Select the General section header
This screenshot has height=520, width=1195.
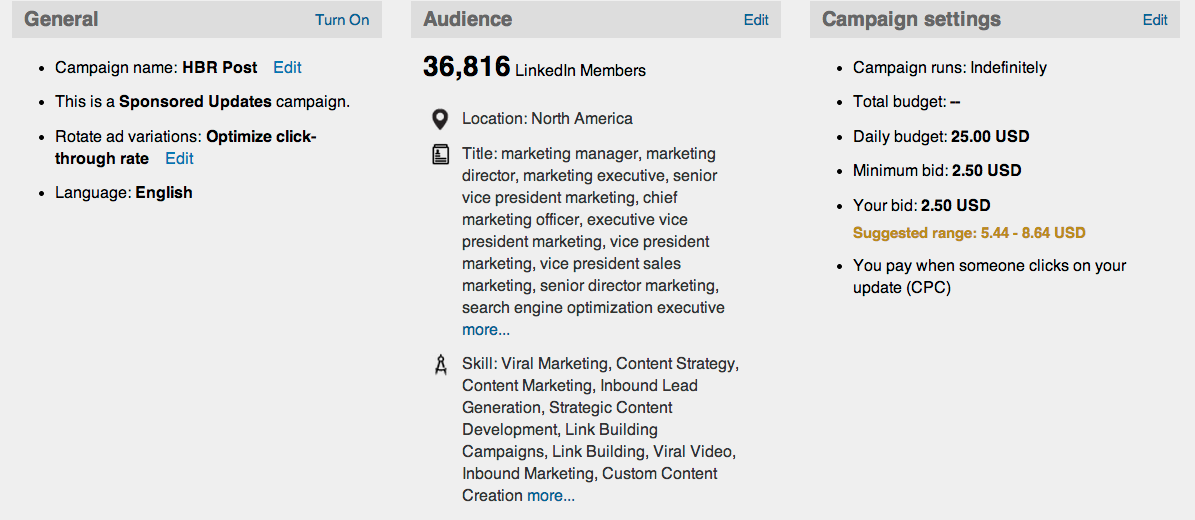tap(61, 19)
